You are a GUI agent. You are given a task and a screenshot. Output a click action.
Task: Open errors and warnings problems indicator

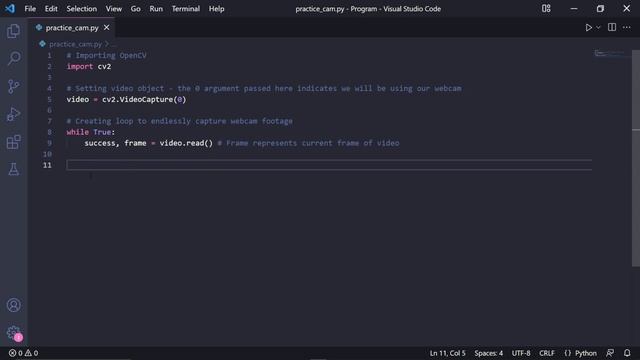click(24, 353)
